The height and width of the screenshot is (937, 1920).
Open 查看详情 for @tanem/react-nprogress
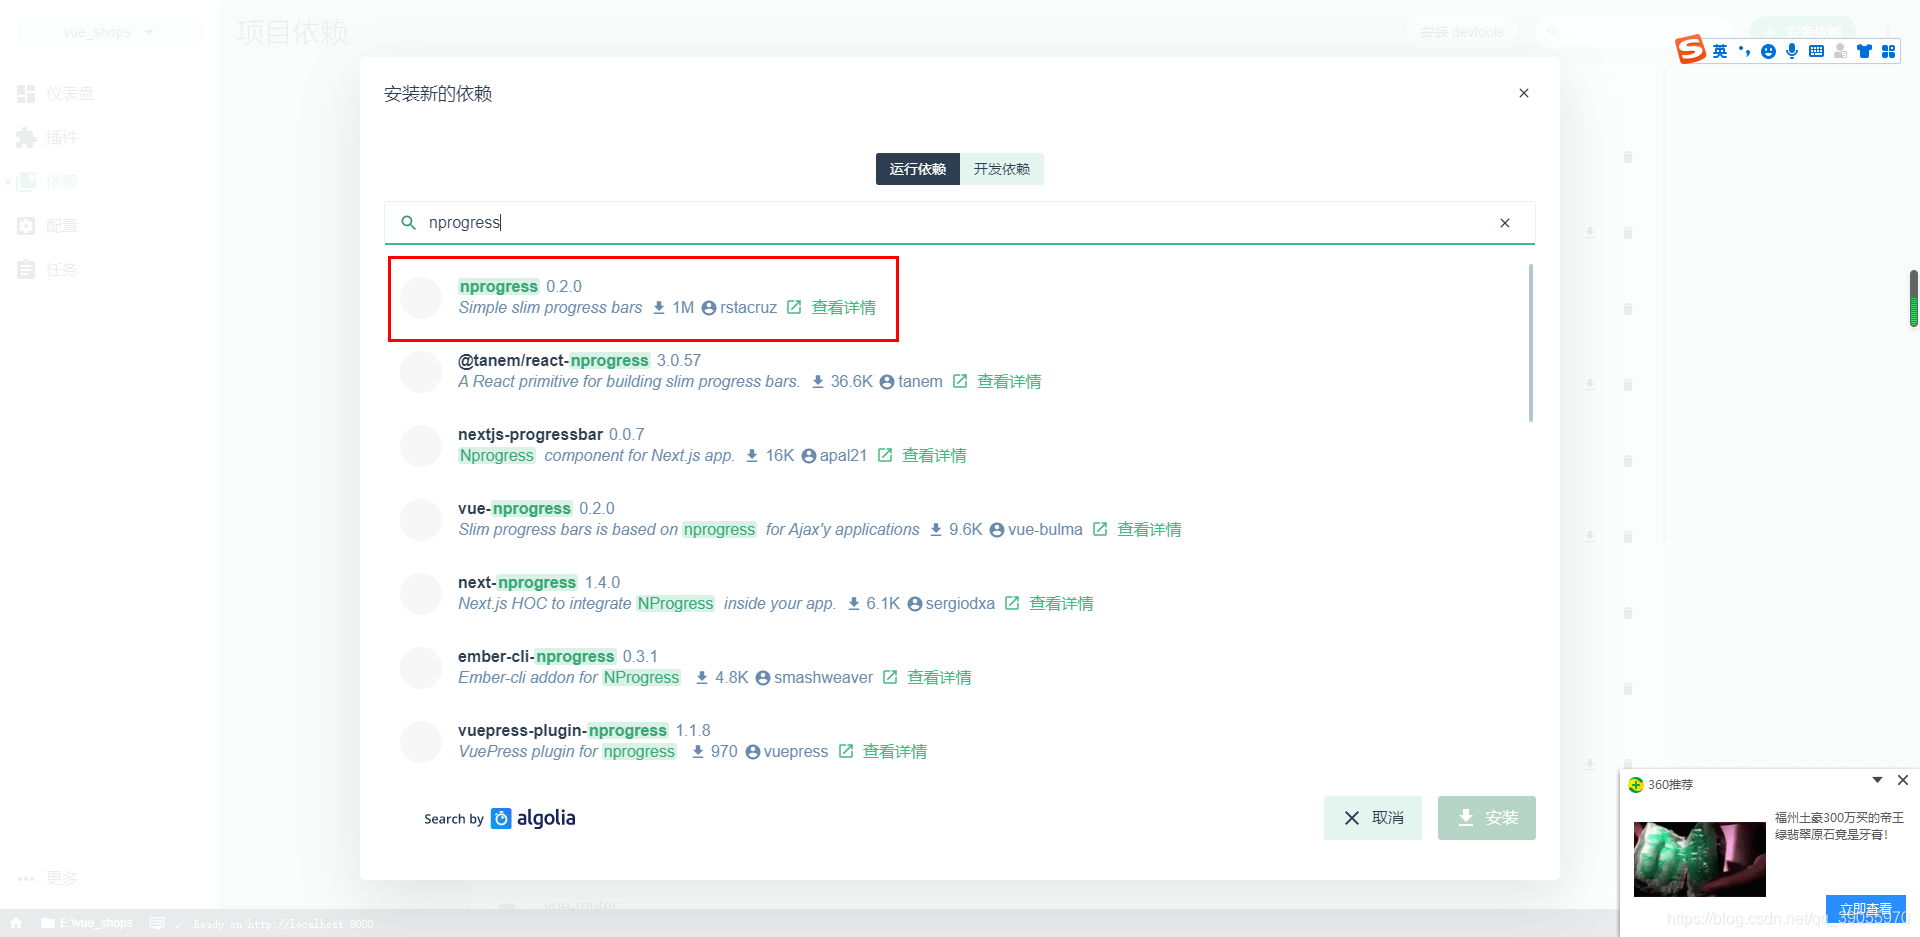click(x=1009, y=382)
